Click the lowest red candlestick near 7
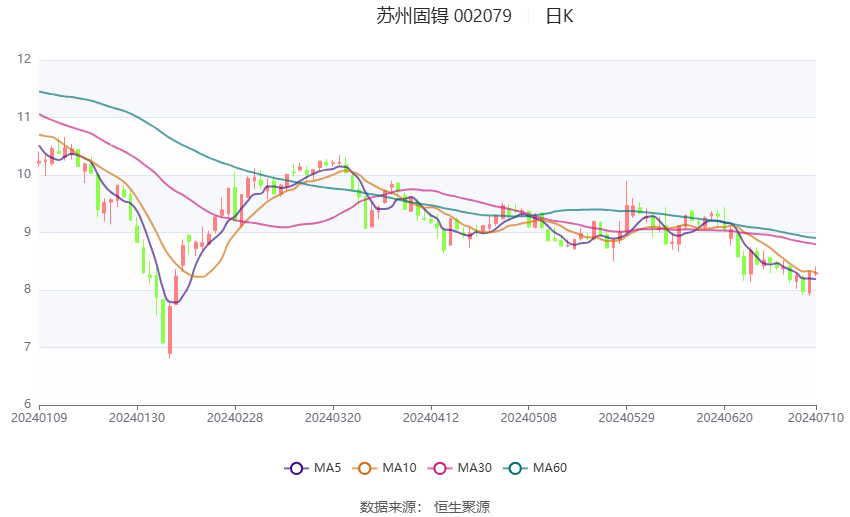The width and height of the screenshot is (850, 517). tap(170, 330)
